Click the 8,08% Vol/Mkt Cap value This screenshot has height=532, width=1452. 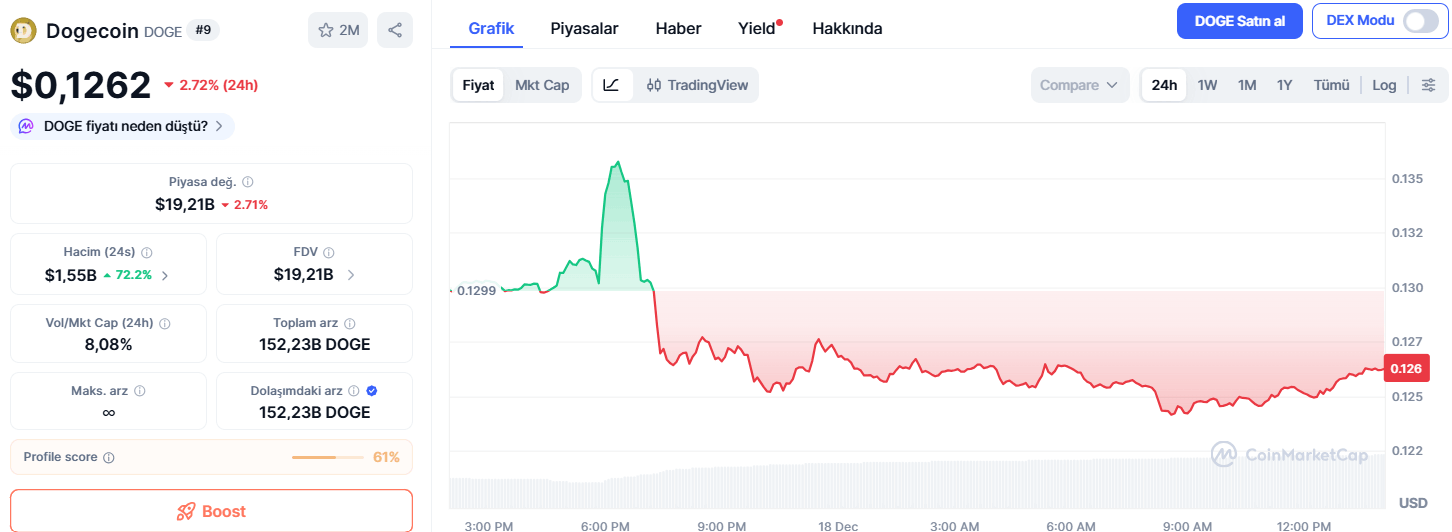coord(108,344)
